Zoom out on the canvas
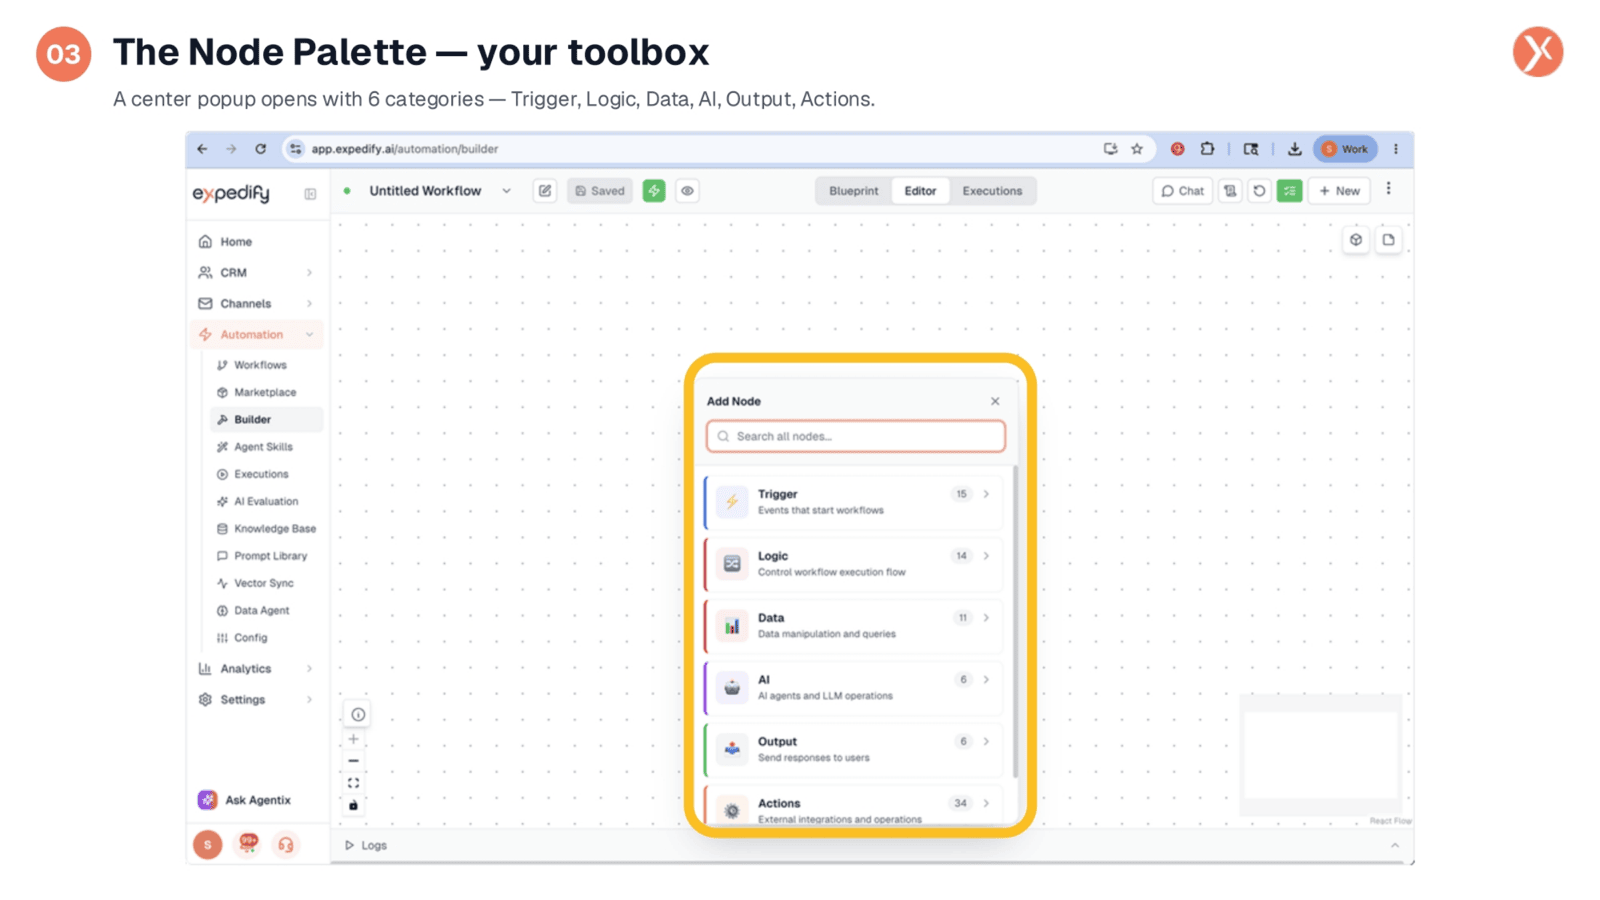Screen dimensions: 1600x900 click(x=353, y=761)
